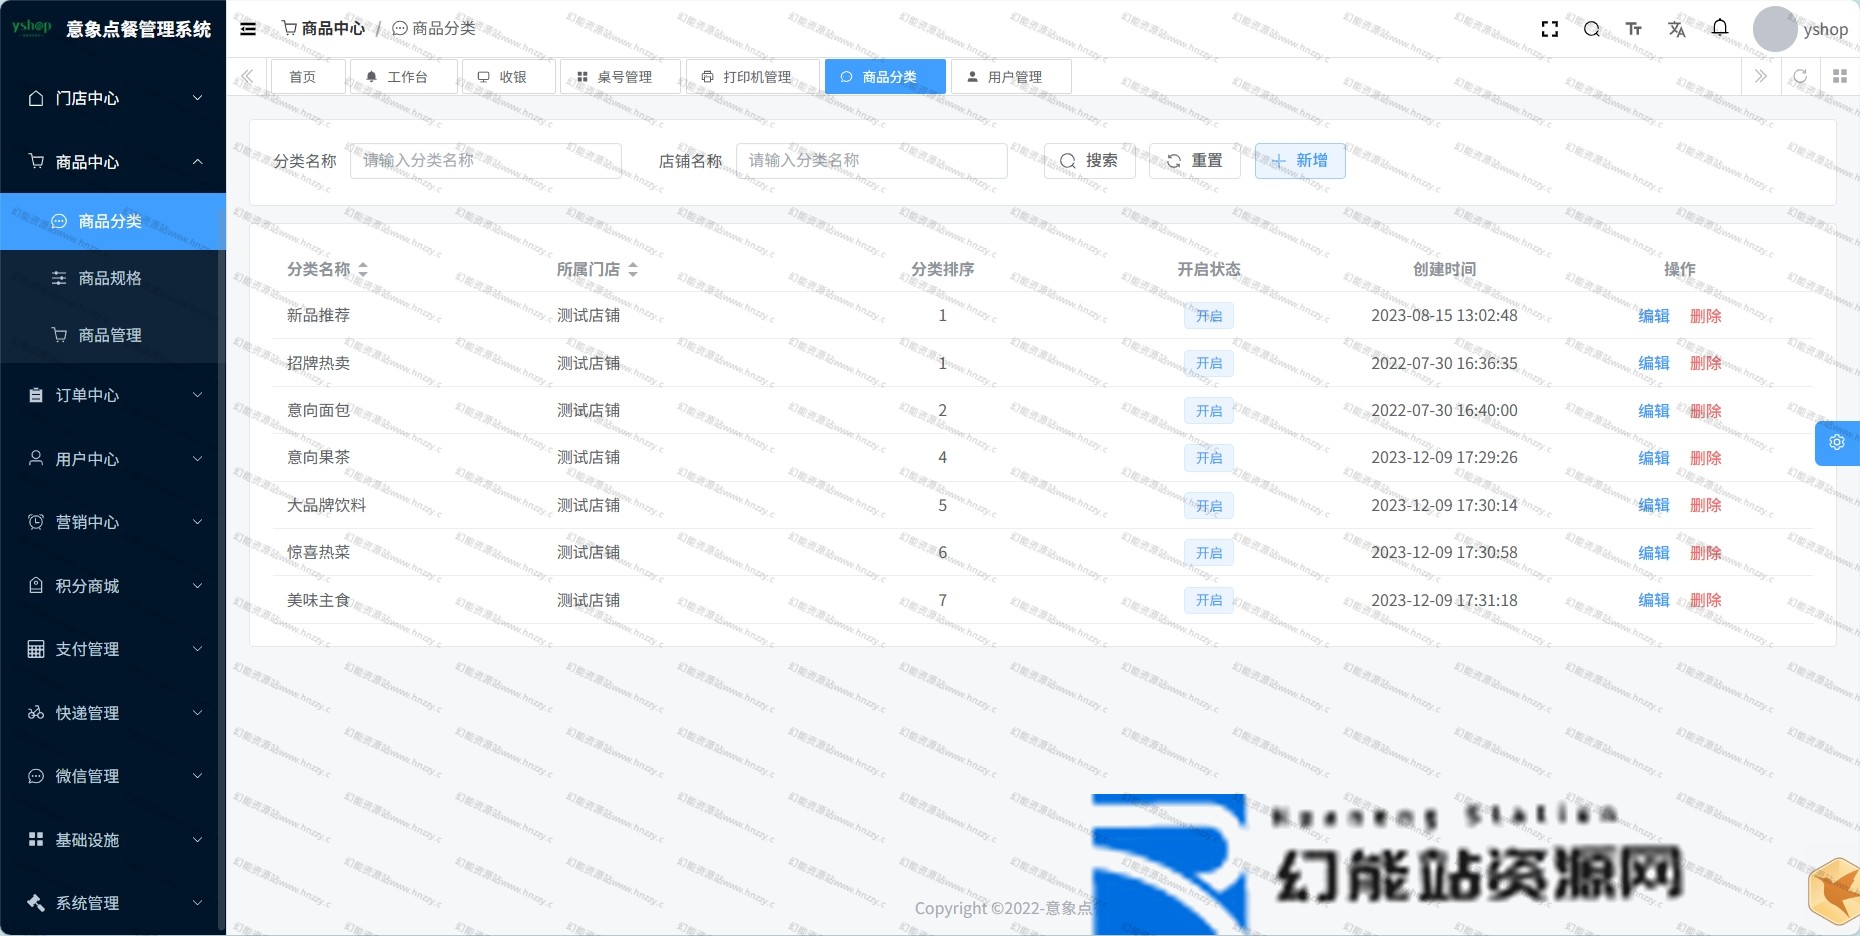Click 编辑 link for 招牌热卖 row
This screenshot has height=936, width=1860.
1653,363
